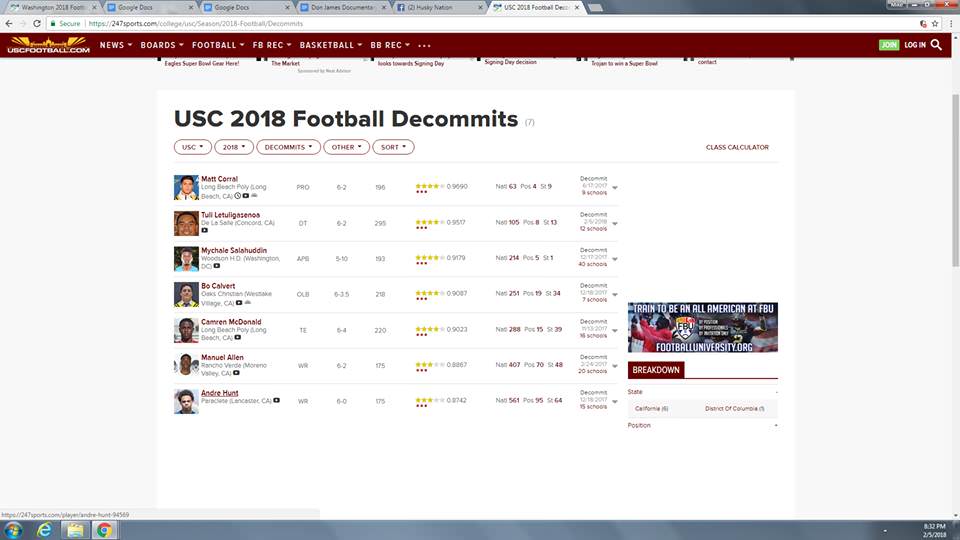Viewport: 960px width, 540px height.
Task: Click the green JOIN button
Action: point(889,45)
